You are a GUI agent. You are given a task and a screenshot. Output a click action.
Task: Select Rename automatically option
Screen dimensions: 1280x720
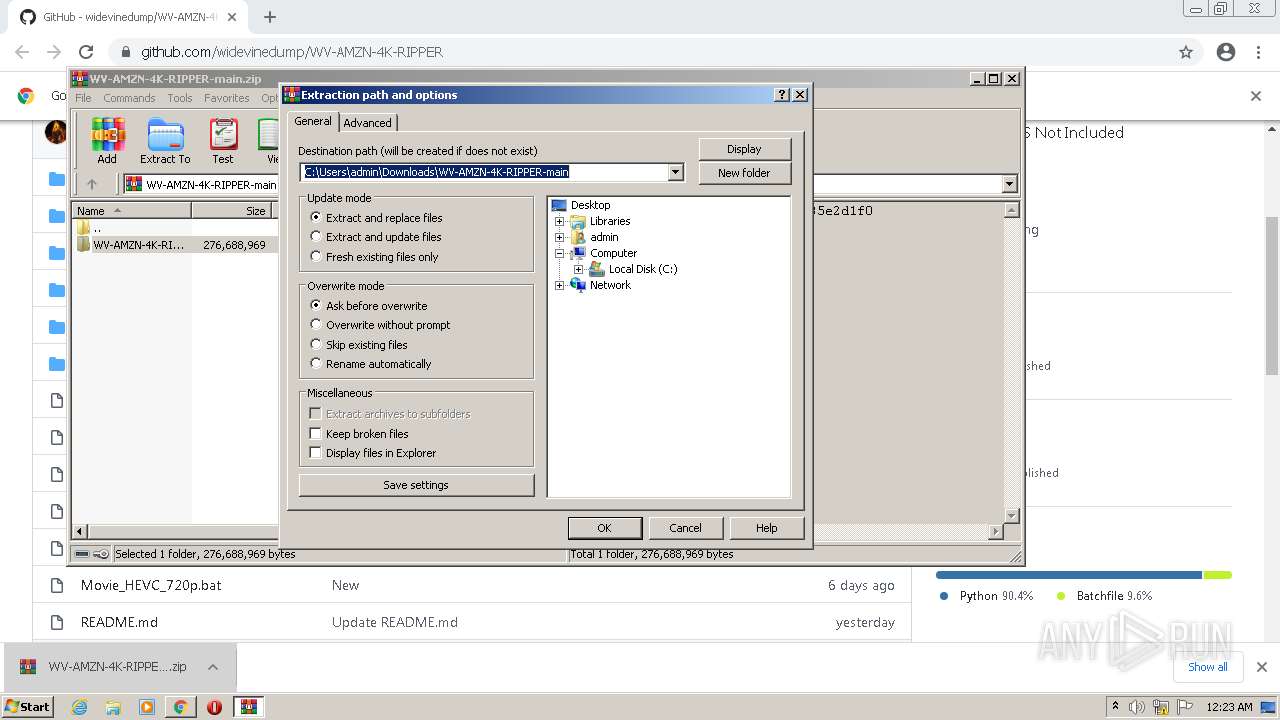371,364
